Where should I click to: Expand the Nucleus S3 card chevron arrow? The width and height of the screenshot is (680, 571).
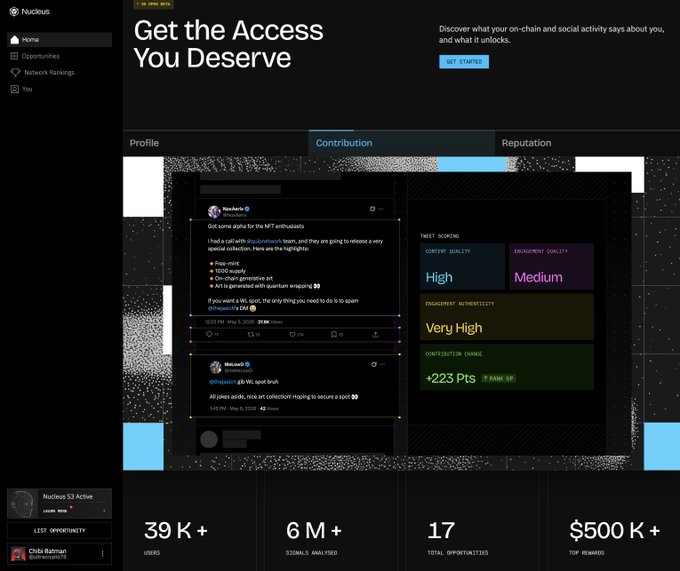point(104,511)
